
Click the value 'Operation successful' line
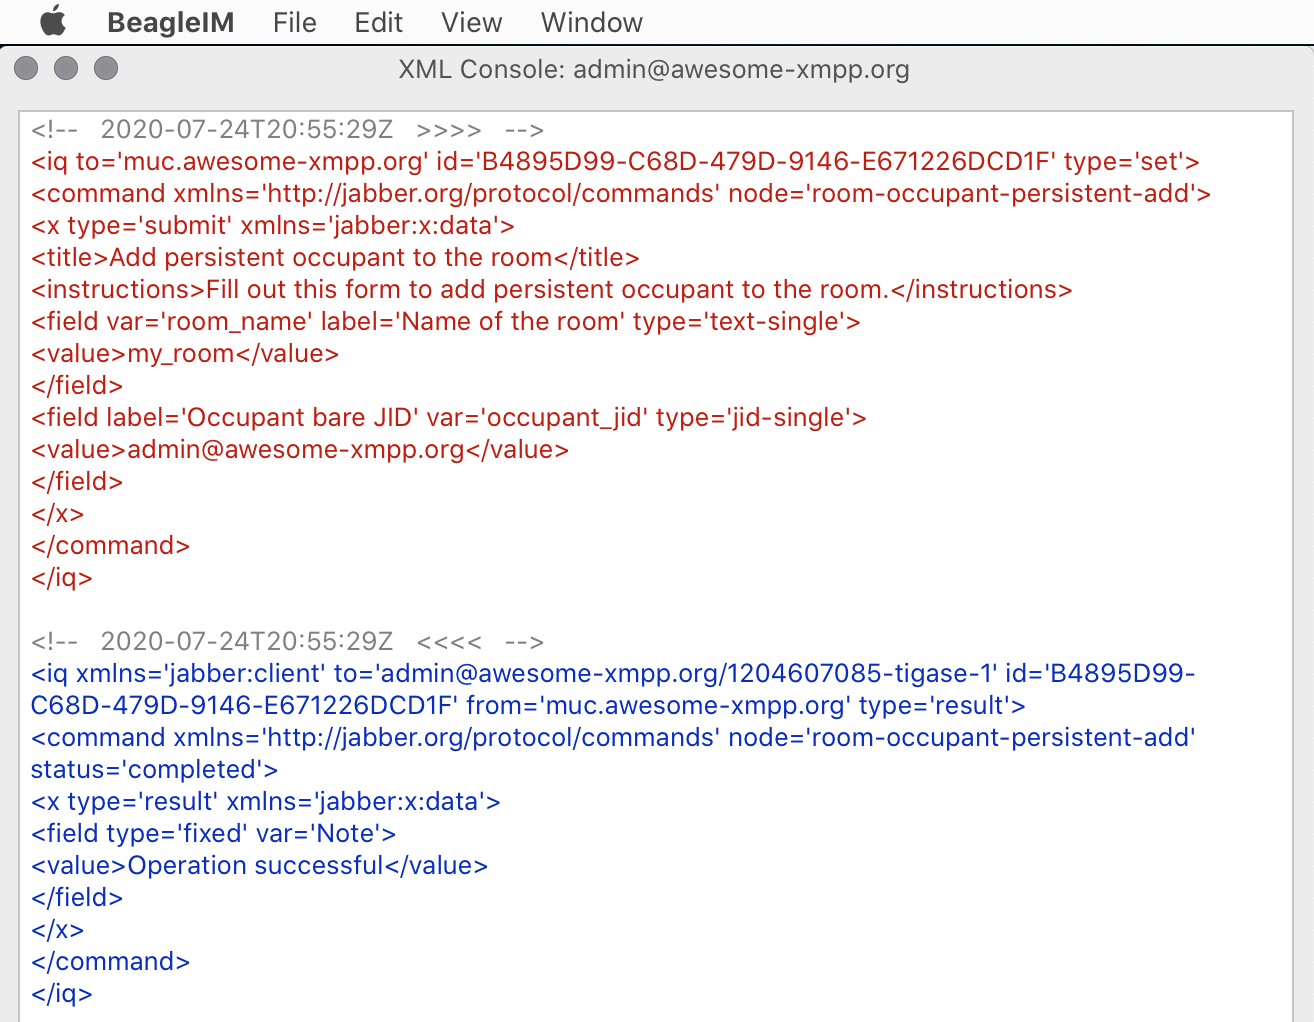point(260,866)
